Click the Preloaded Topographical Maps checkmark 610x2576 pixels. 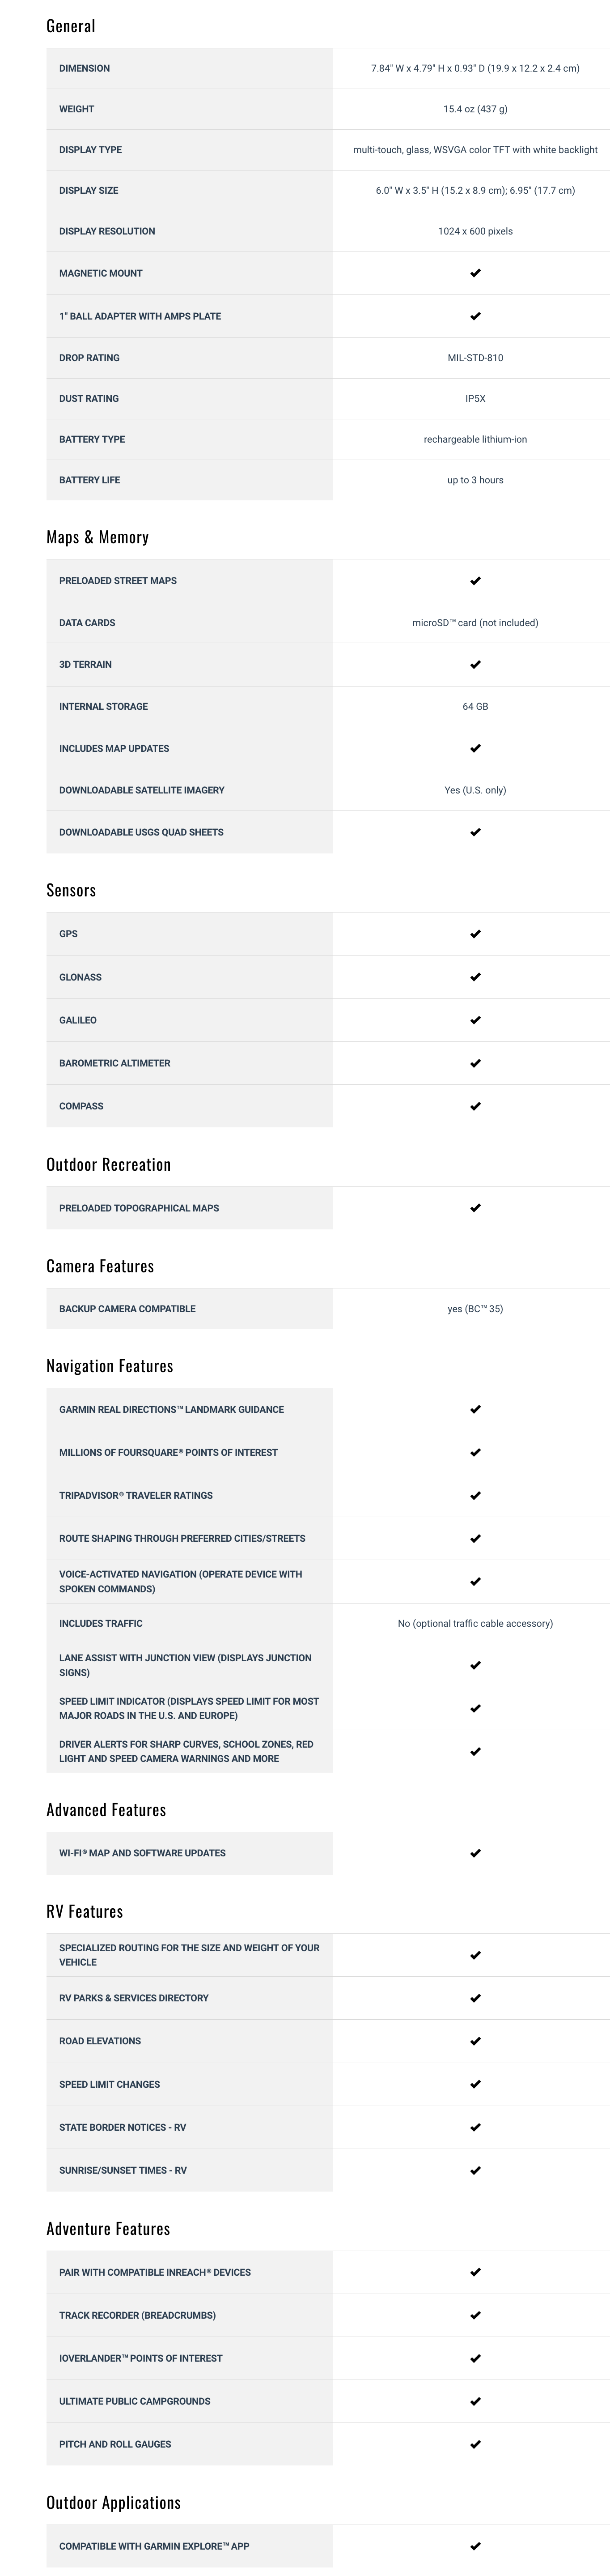click(x=475, y=1208)
